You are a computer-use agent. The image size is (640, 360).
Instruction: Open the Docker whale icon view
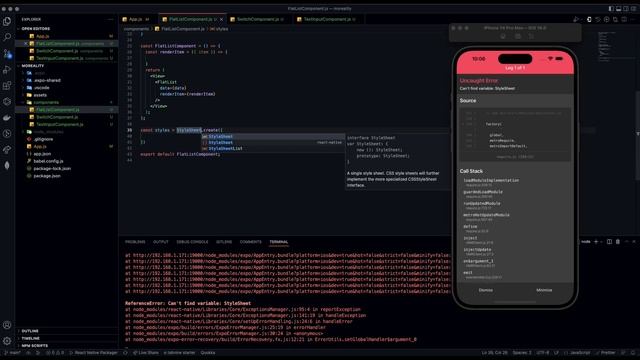pos(7,118)
